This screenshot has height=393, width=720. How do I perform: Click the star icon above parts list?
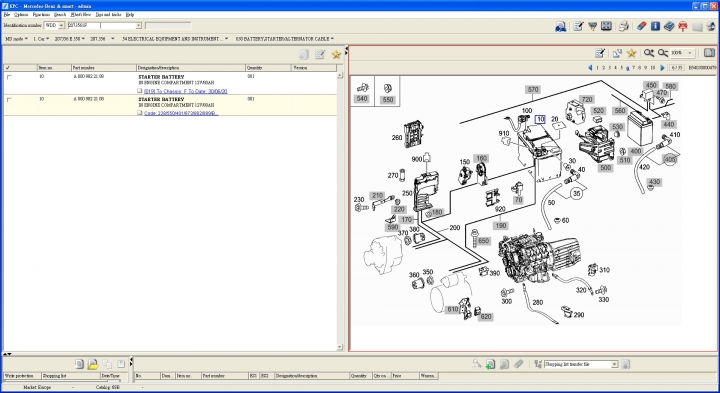(336, 55)
